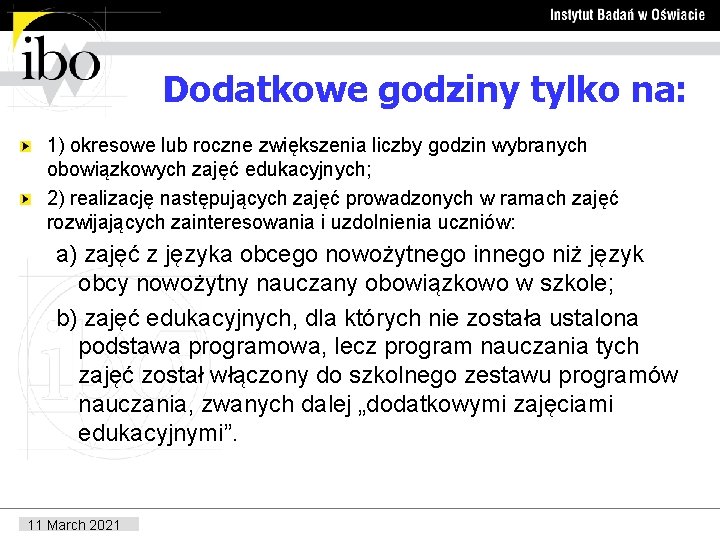
Task: Click the line '2) realizację następujących zajęć prowadzonych'
Action: (332, 199)
